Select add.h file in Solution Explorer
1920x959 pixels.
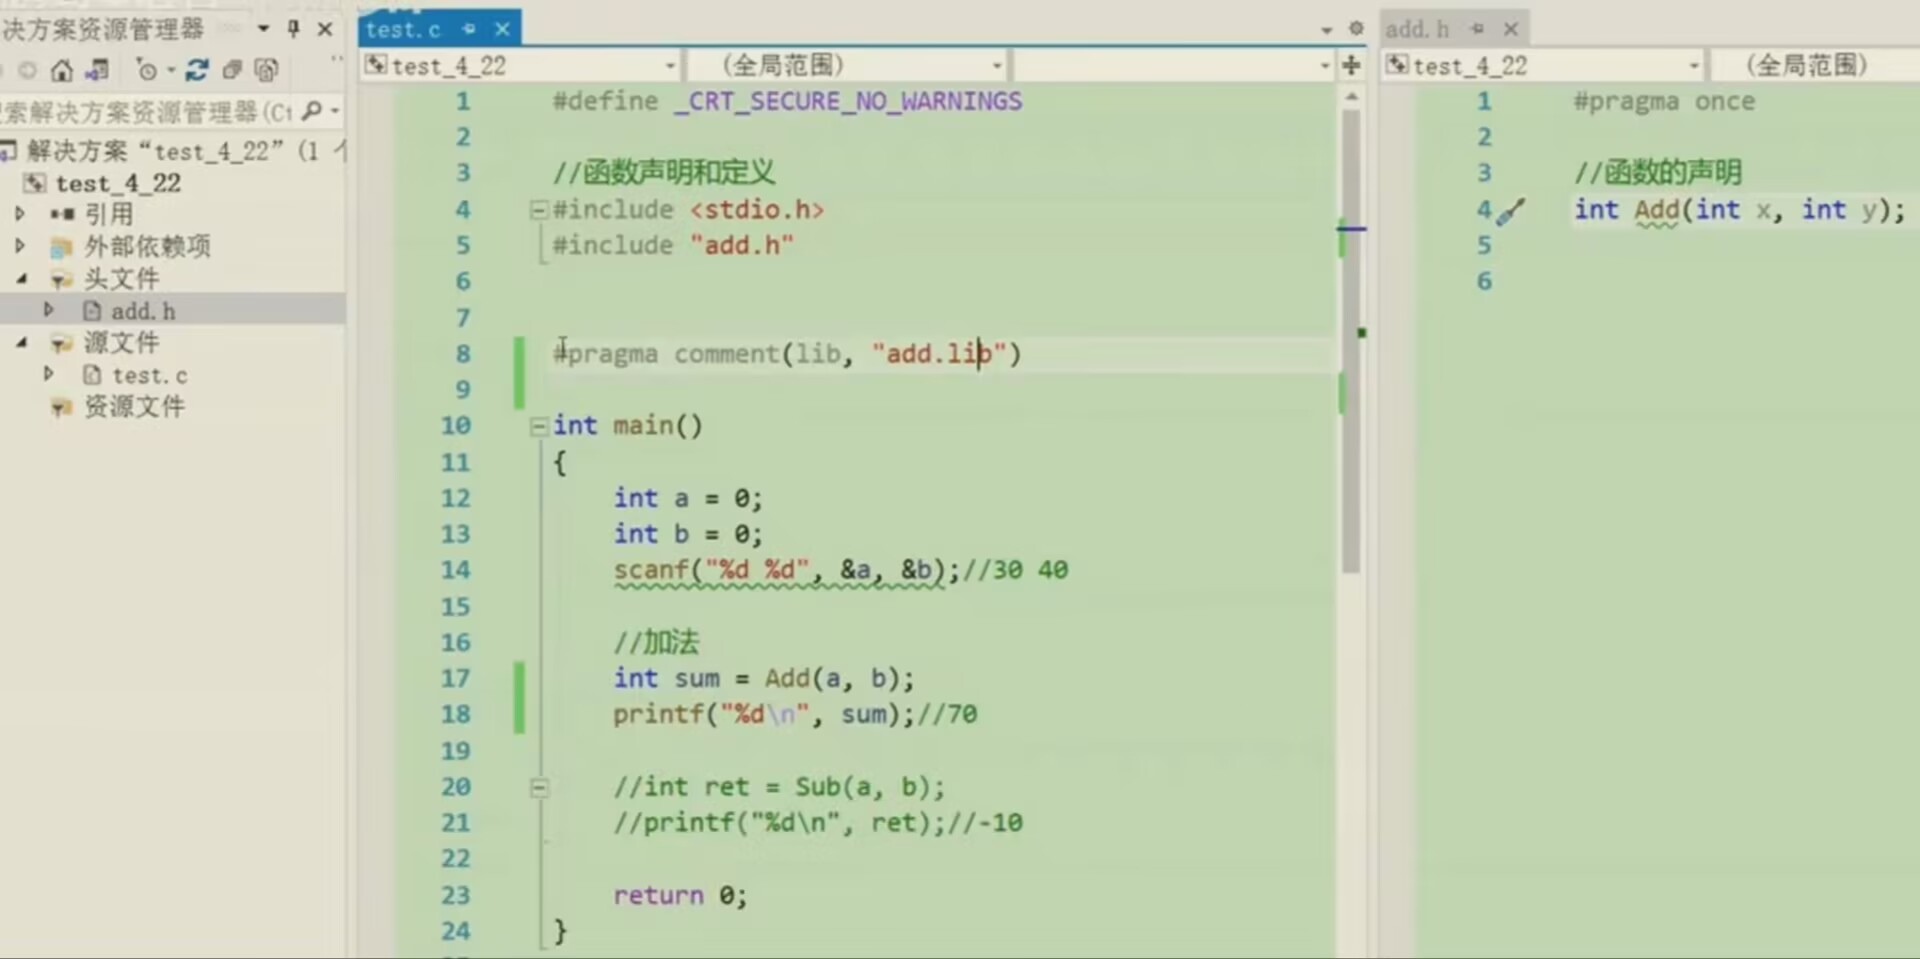[143, 311]
